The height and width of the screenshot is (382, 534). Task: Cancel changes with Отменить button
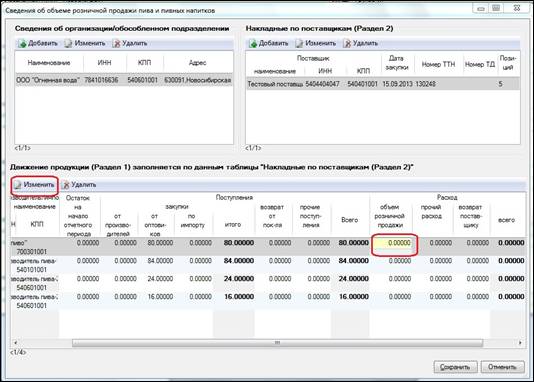point(502,367)
